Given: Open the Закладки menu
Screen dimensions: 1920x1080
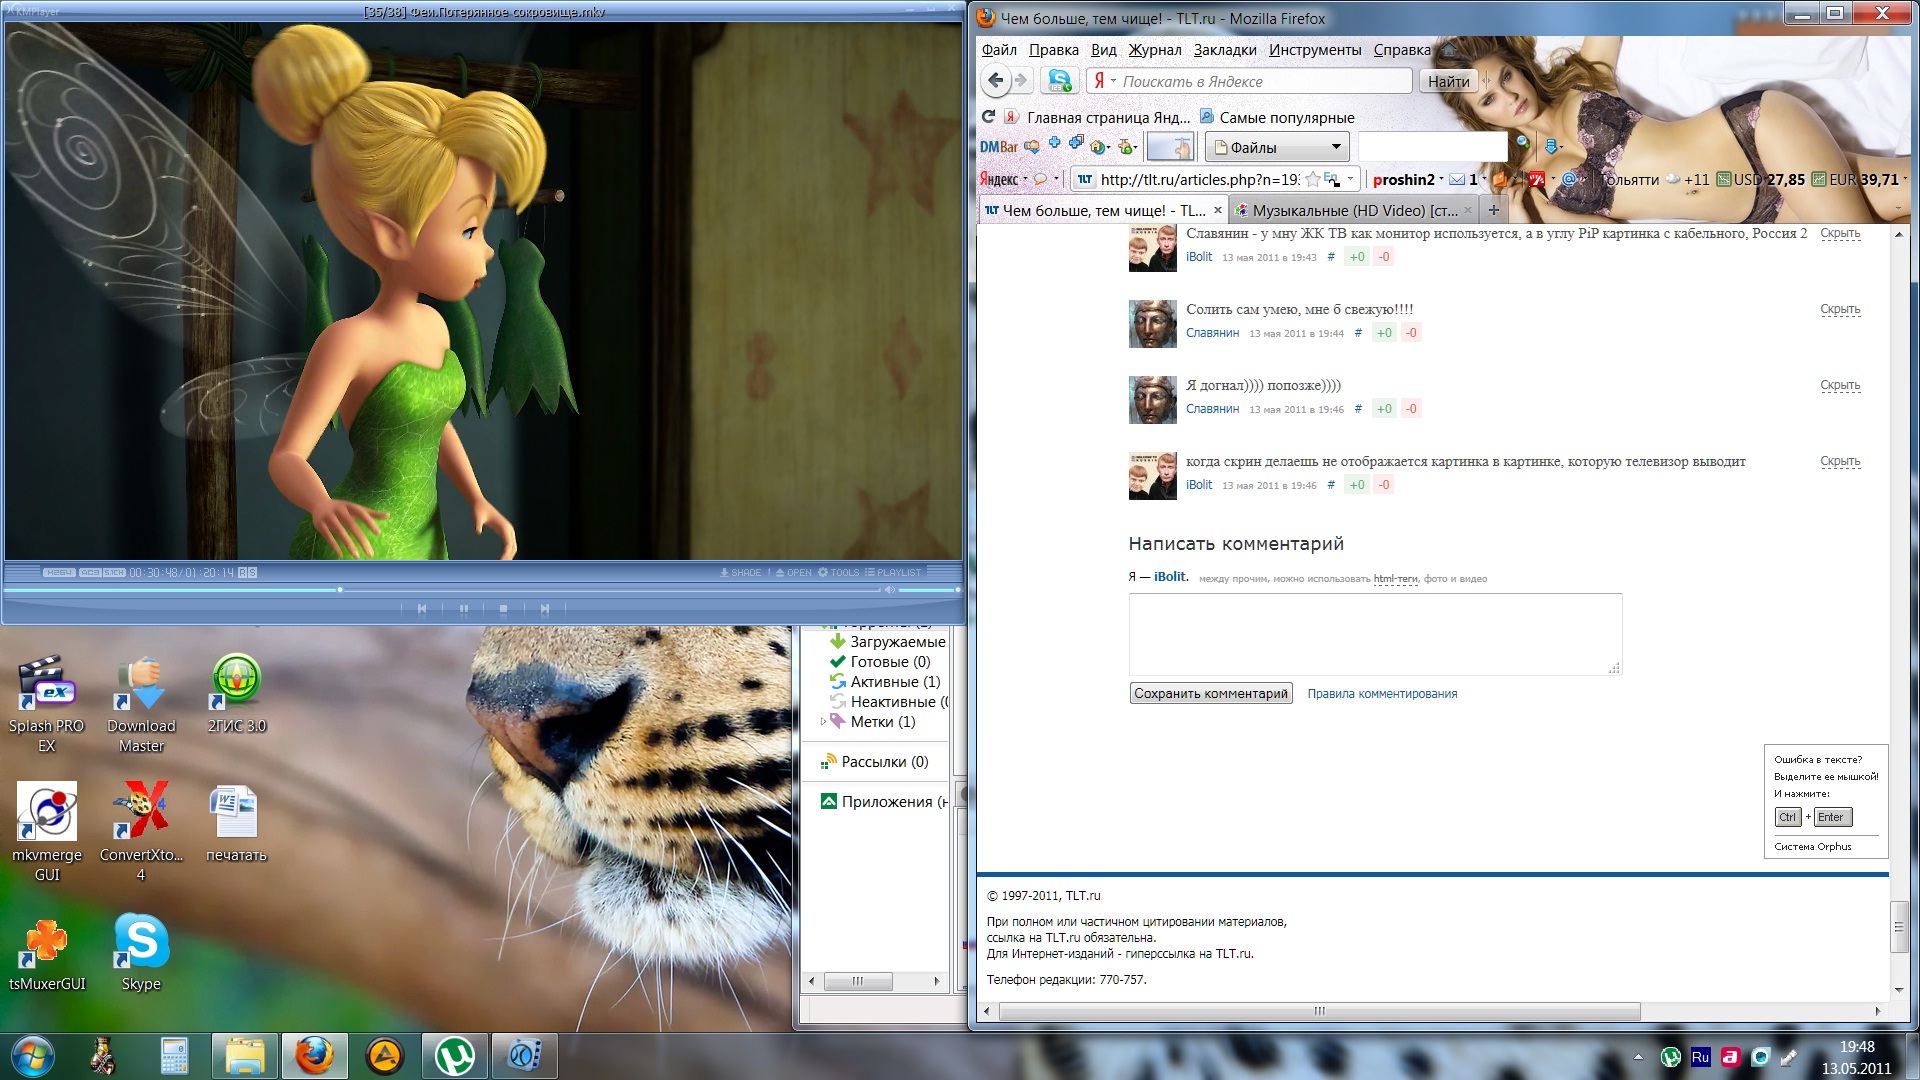Looking at the screenshot, I should click(x=1225, y=50).
